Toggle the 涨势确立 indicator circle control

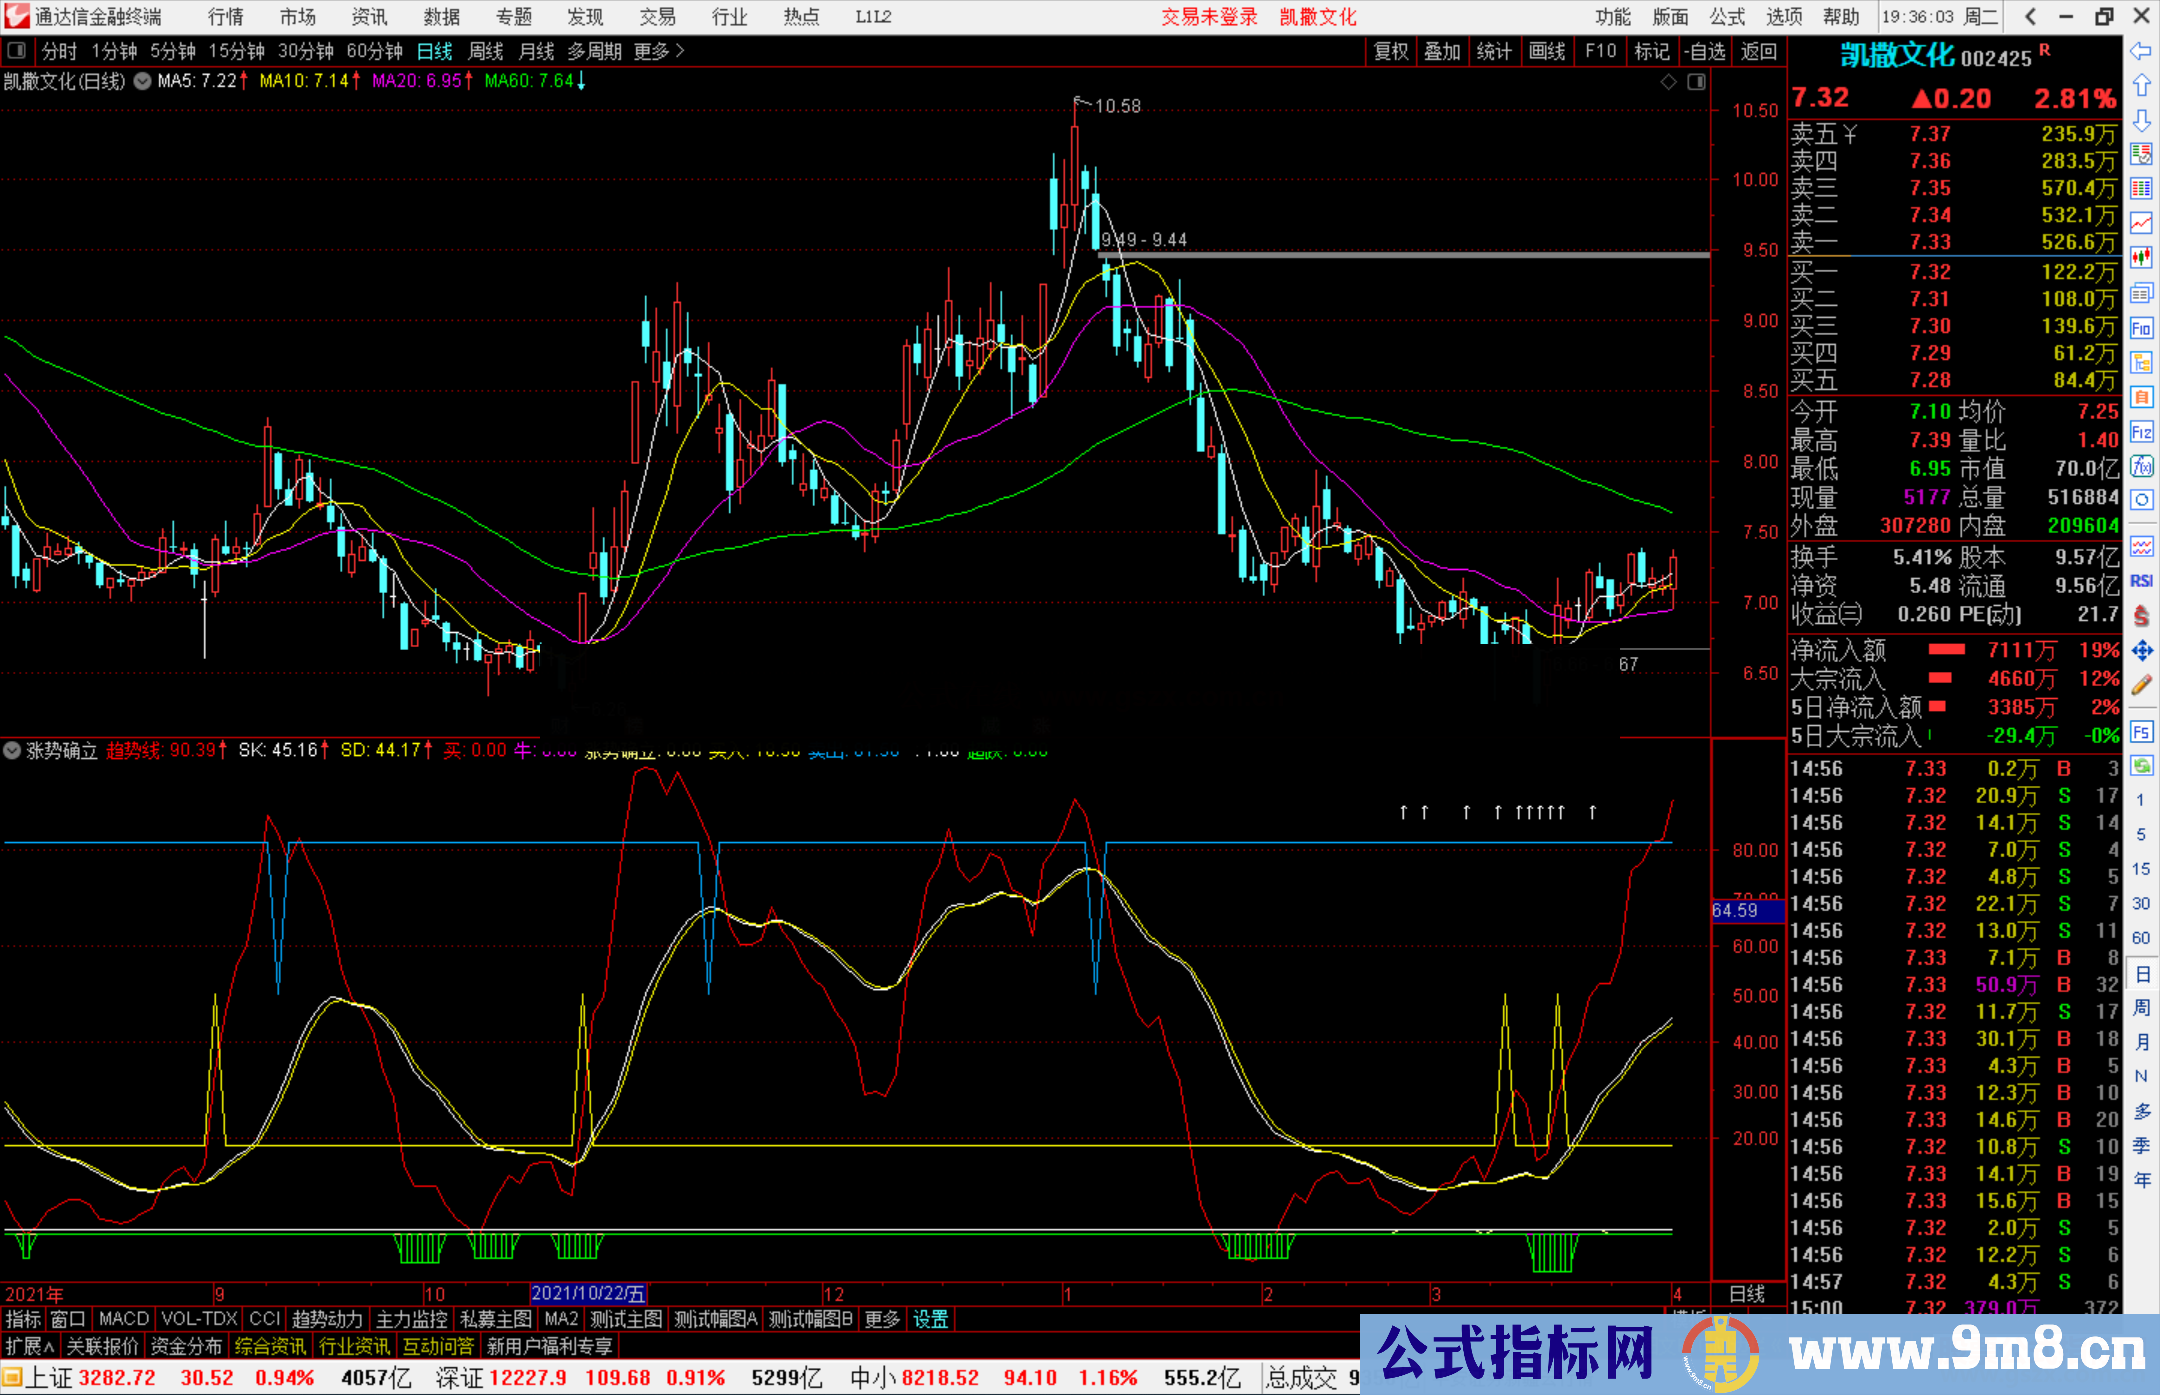pyautogui.click(x=12, y=750)
